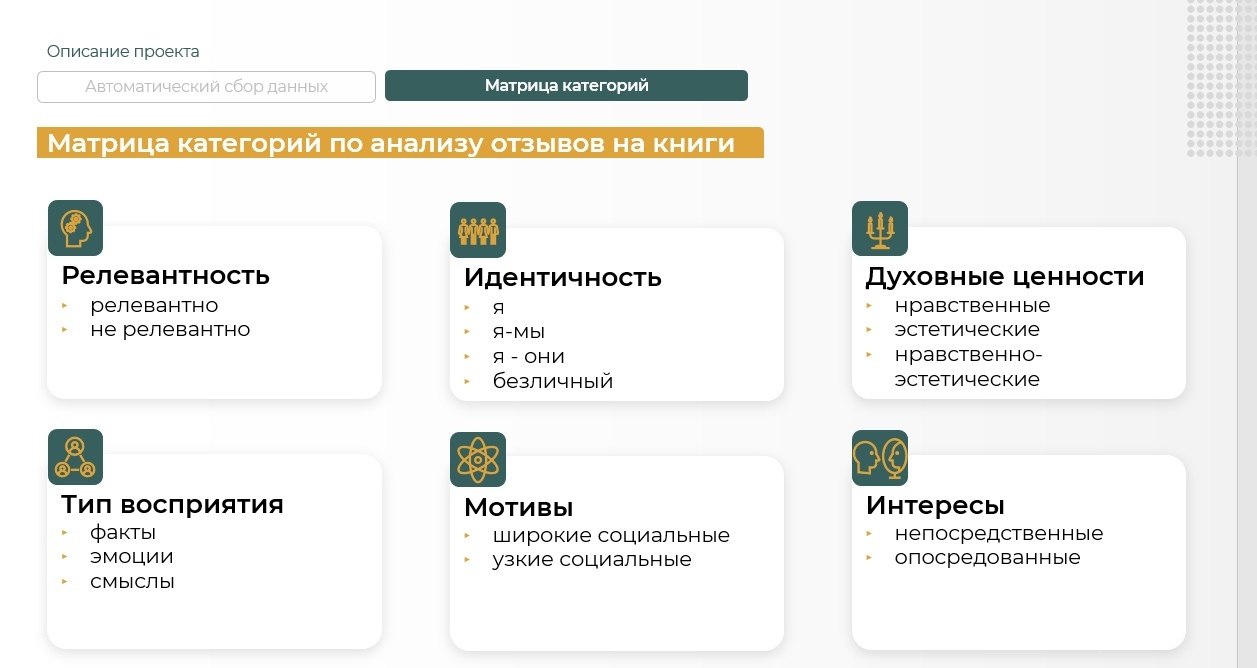1257x668 pixels.
Task: Click the 'эмоции' list item
Action: coord(132,557)
